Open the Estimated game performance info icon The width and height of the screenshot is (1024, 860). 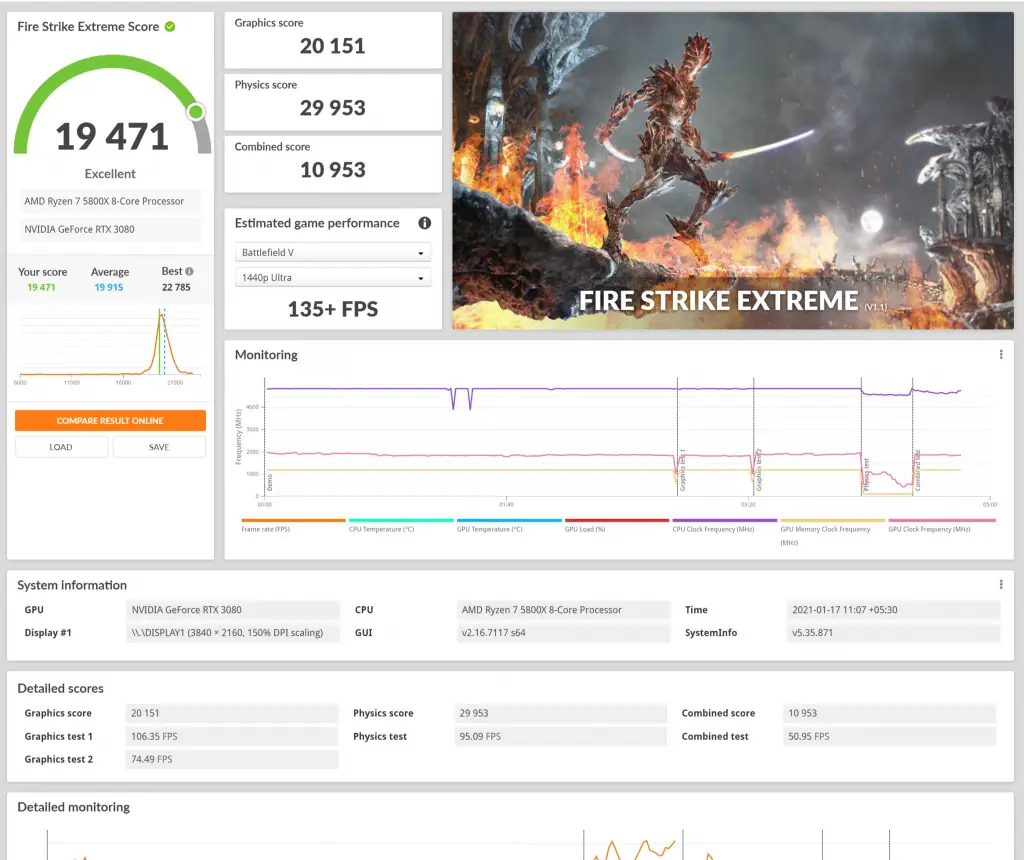[x=424, y=223]
